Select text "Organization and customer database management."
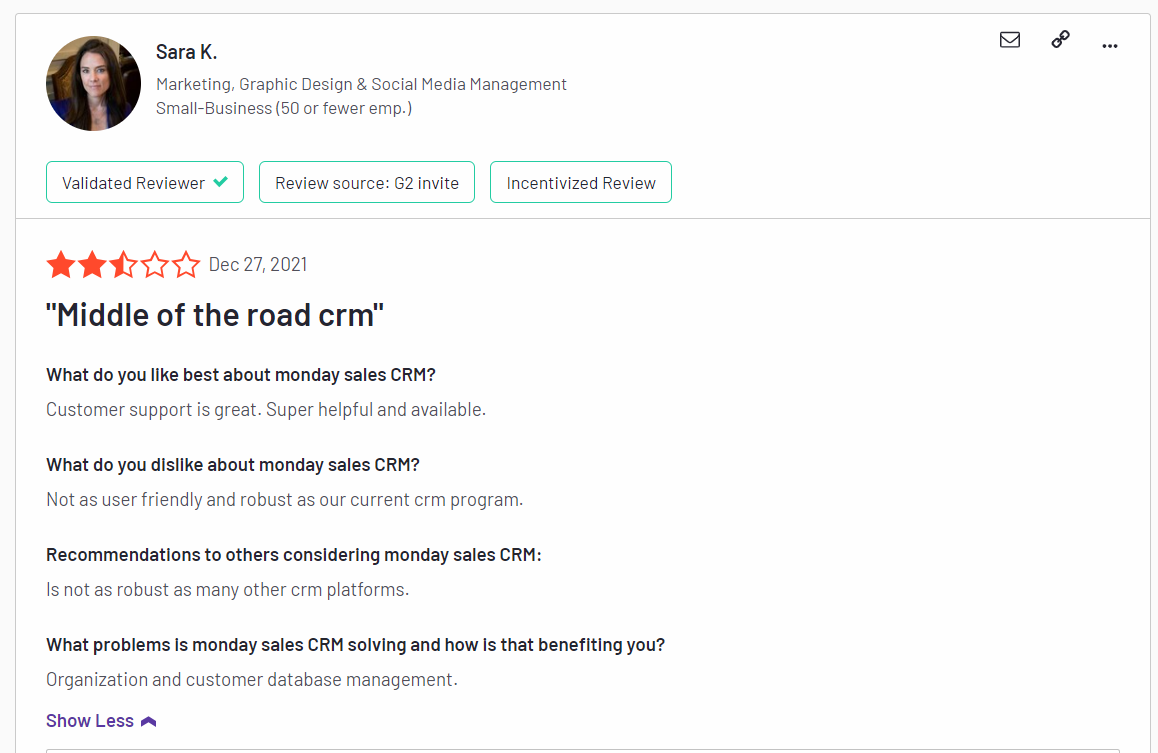This screenshot has width=1158, height=753. [252, 680]
